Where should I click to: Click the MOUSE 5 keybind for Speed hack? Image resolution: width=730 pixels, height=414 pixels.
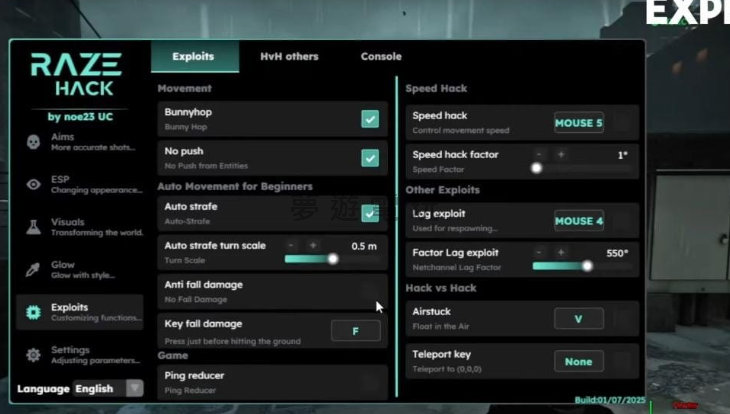579,123
